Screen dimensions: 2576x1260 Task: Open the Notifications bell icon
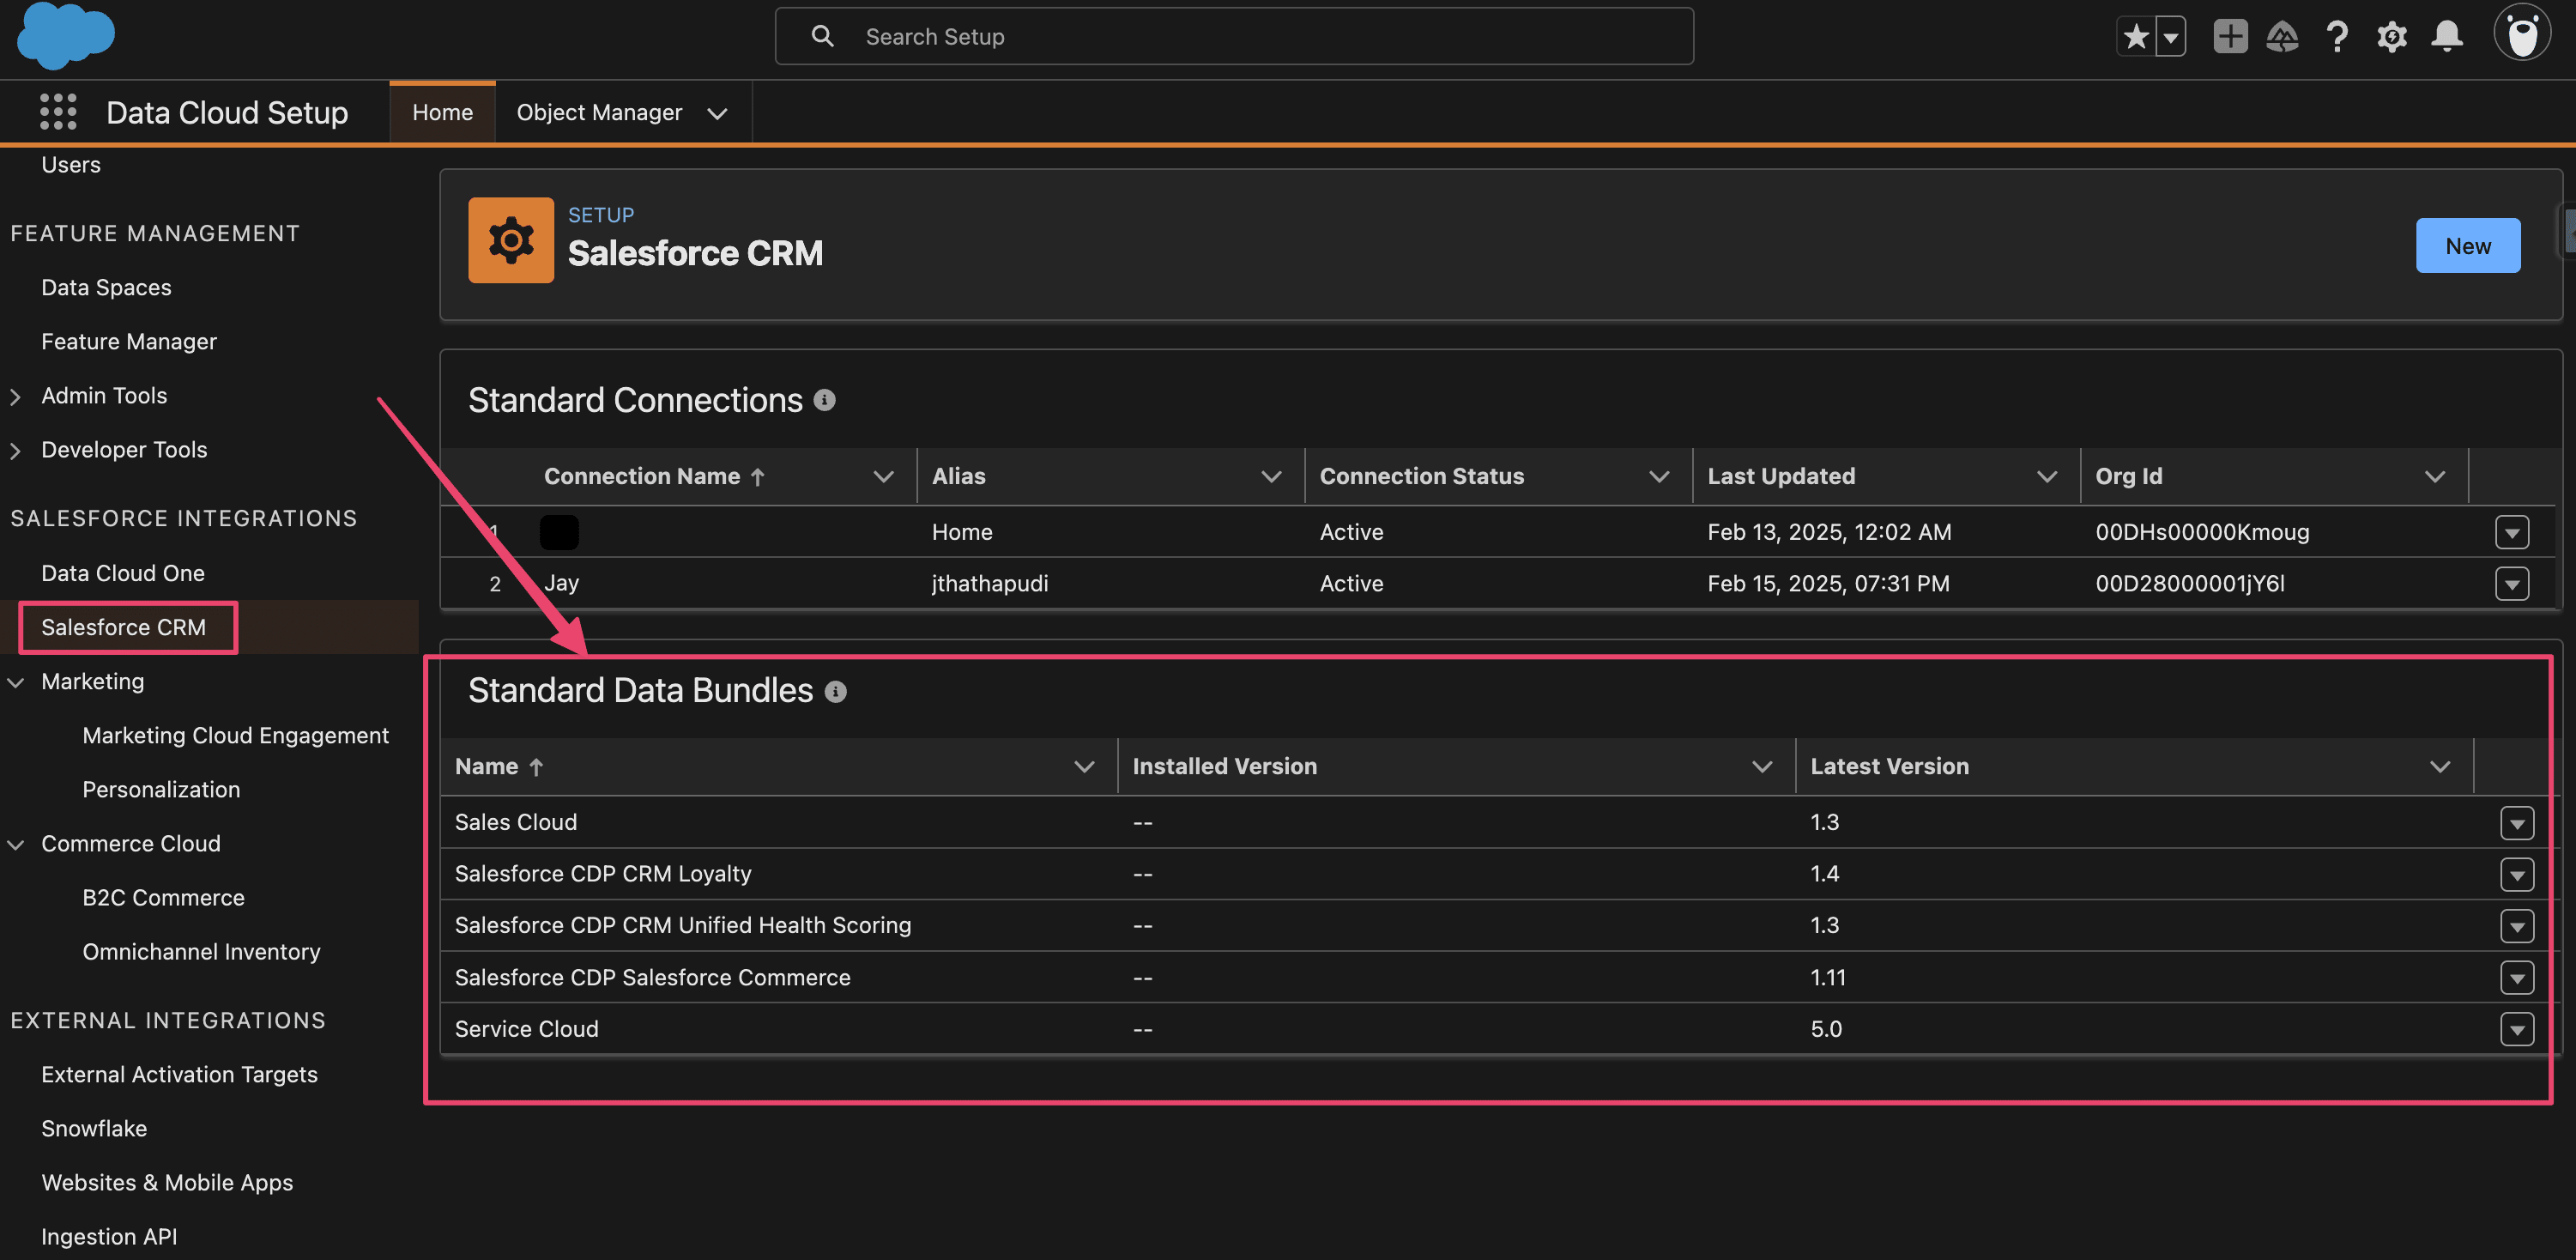click(x=2447, y=37)
